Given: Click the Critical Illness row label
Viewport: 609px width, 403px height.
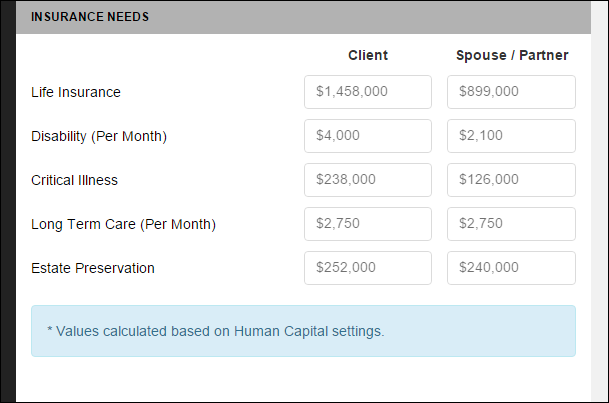Looking at the screenshot, I should [74, 180].
